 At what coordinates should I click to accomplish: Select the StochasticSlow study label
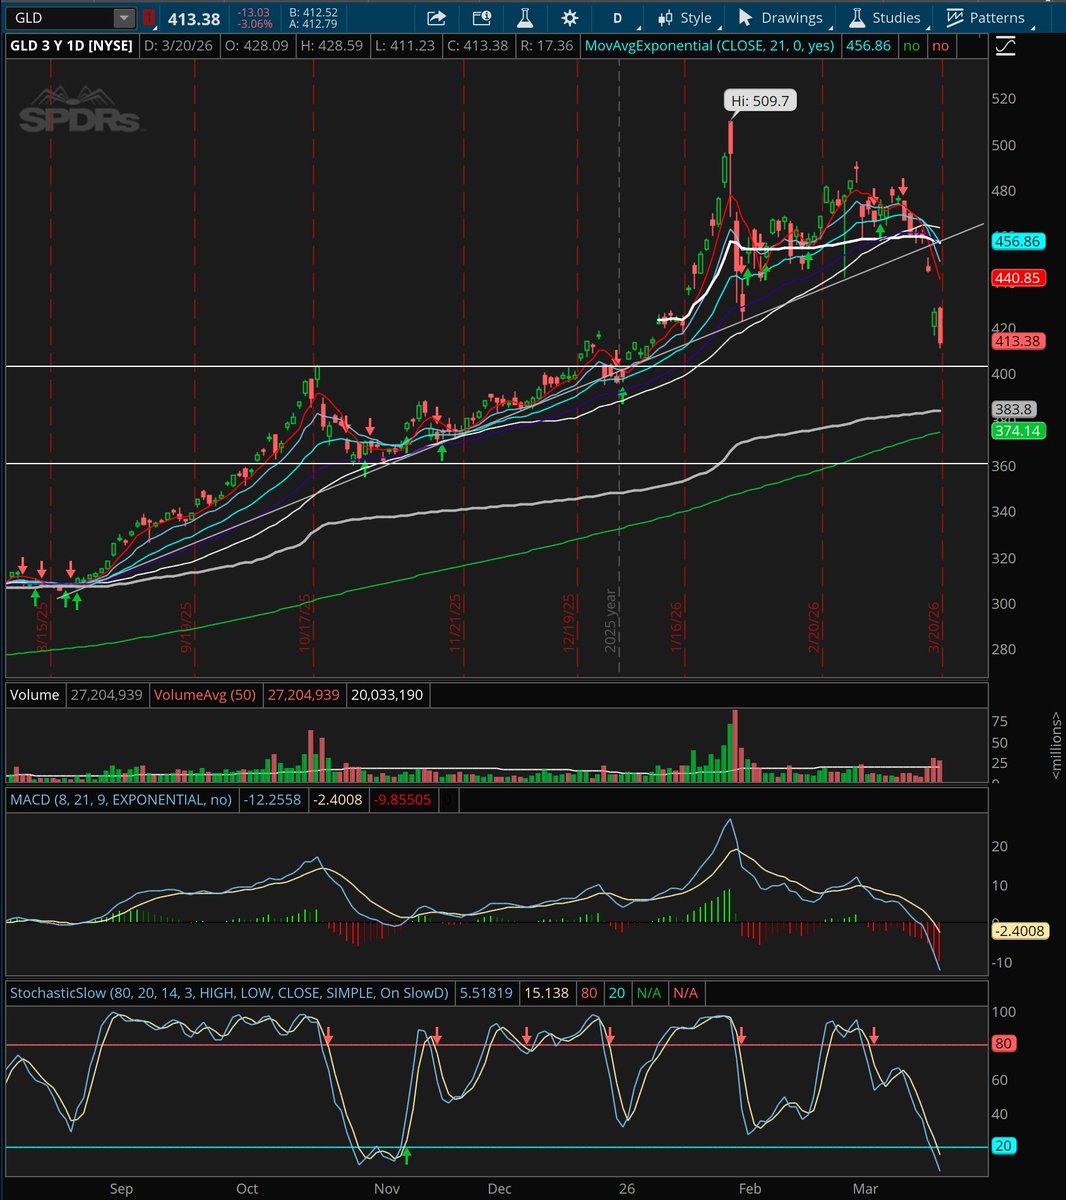(x=229, y=993)
